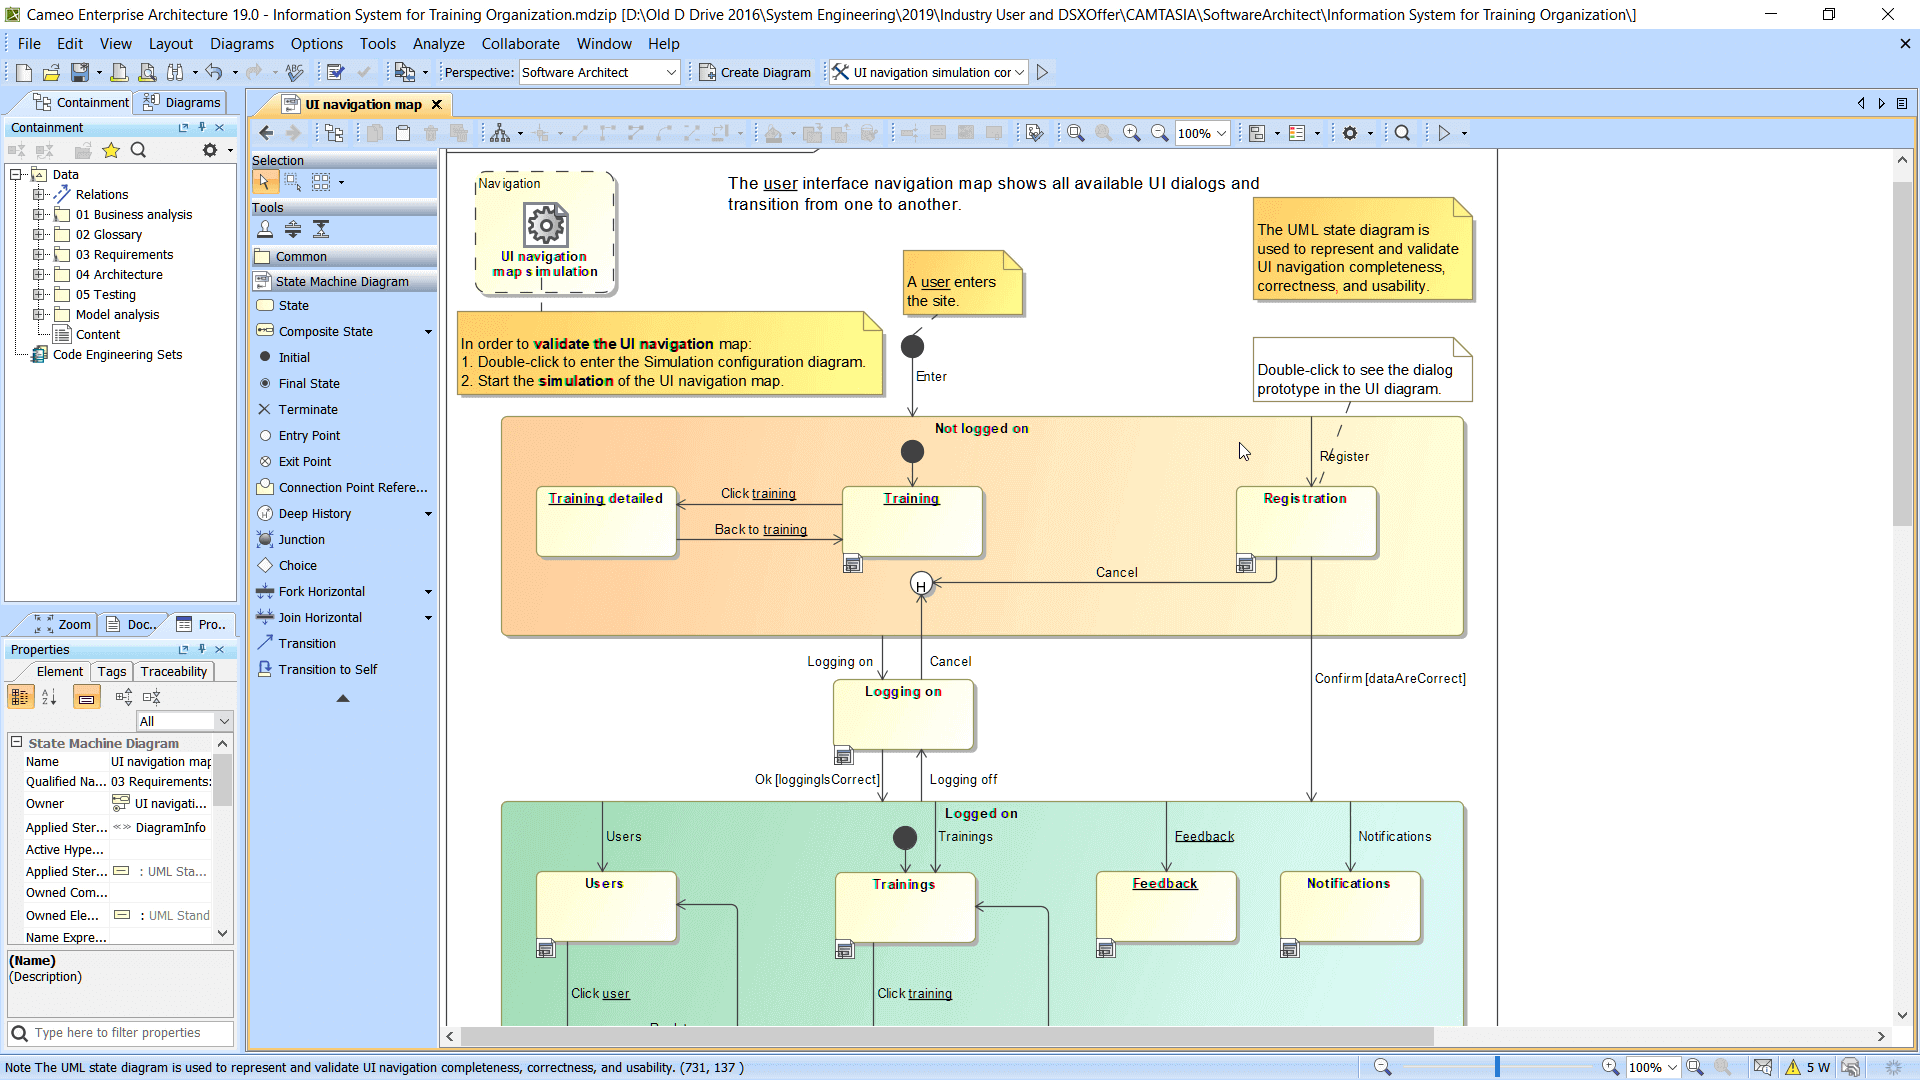
Task: Toggle categorized view in Properties panel
Action: 20,697
